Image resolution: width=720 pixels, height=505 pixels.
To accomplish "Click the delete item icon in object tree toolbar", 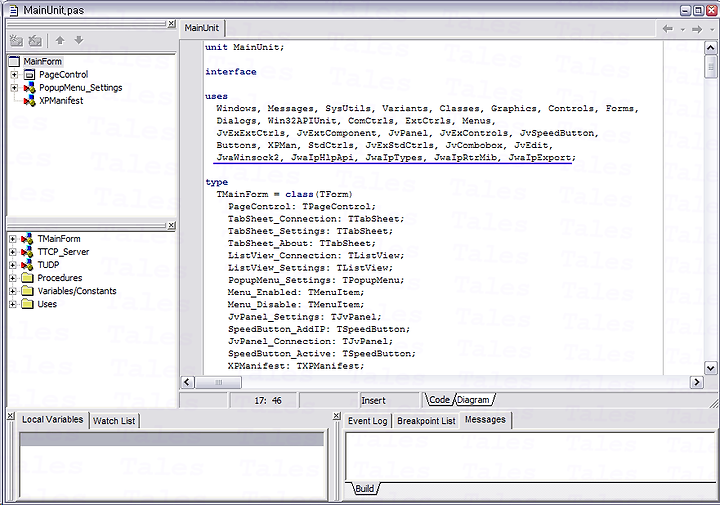I will coord(35,40).
